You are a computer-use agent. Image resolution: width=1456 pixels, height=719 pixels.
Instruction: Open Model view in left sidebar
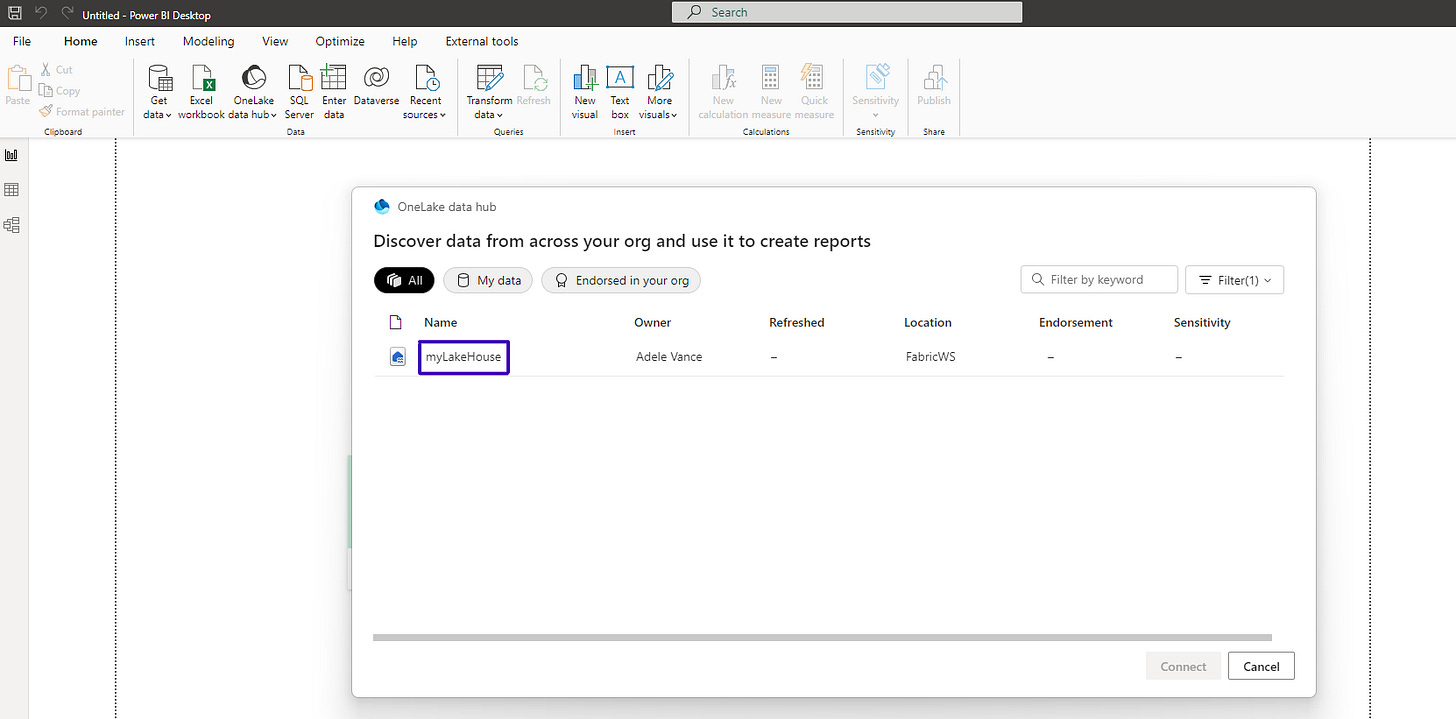[x=12, y=225]
